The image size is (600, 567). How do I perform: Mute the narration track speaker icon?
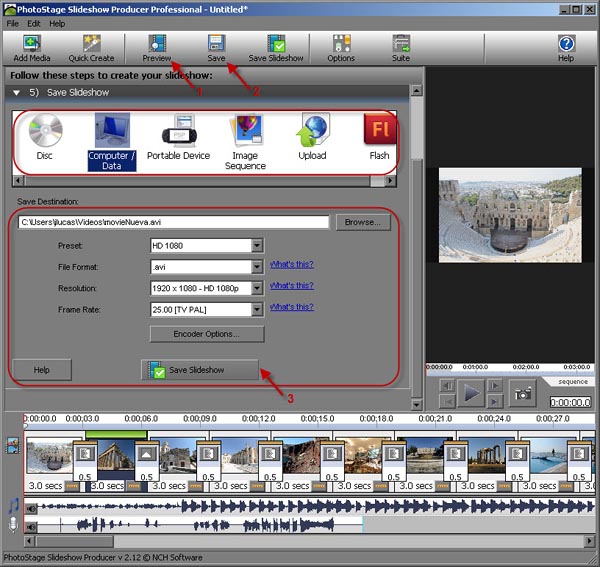point(31,527)
